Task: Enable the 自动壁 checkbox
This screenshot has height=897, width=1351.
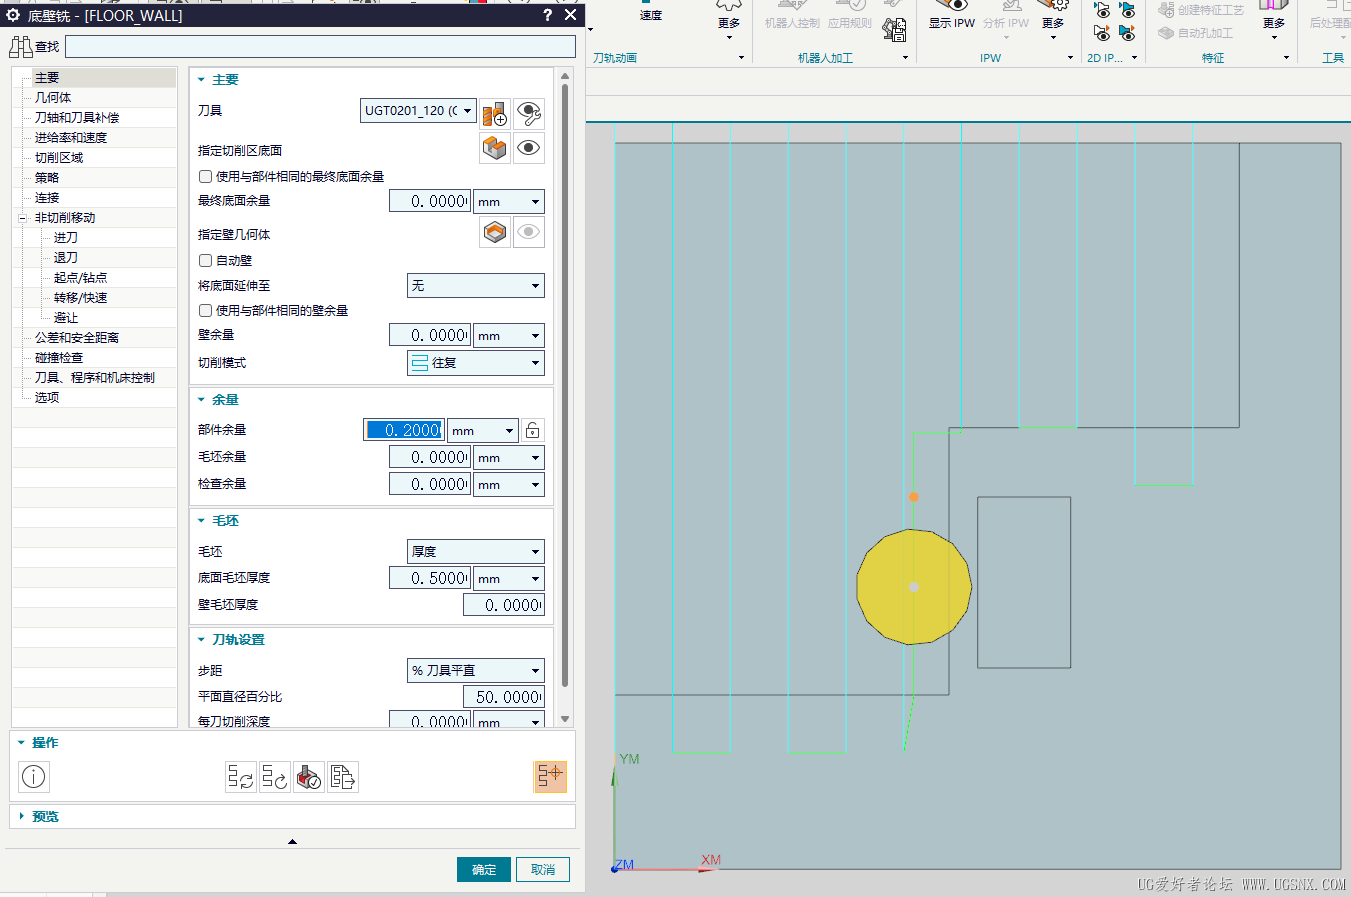Action: point(205,261)
